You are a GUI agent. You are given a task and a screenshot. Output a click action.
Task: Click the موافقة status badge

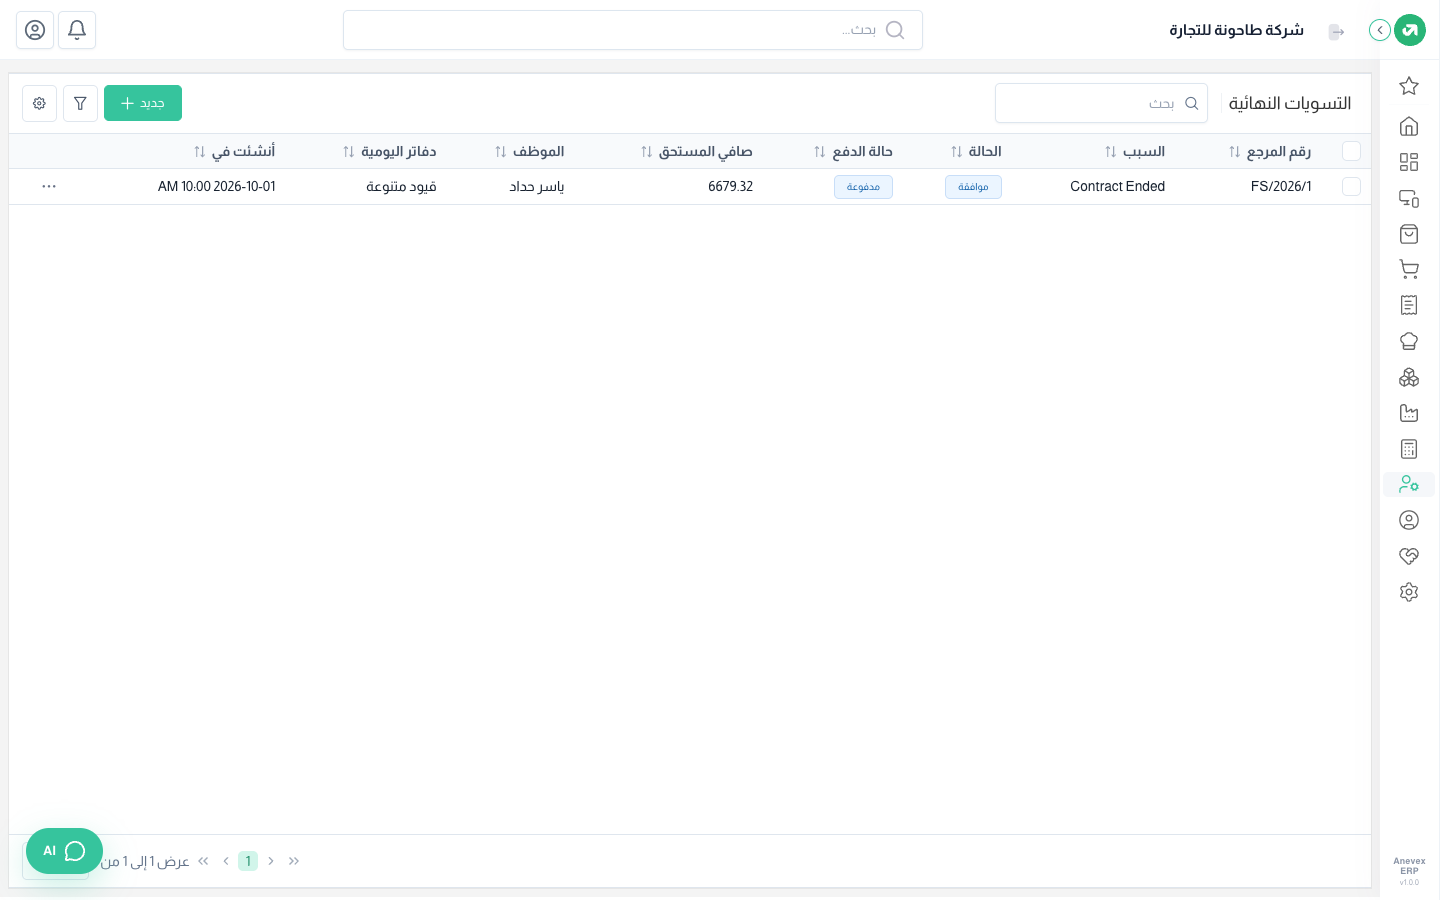pos(973,187)
